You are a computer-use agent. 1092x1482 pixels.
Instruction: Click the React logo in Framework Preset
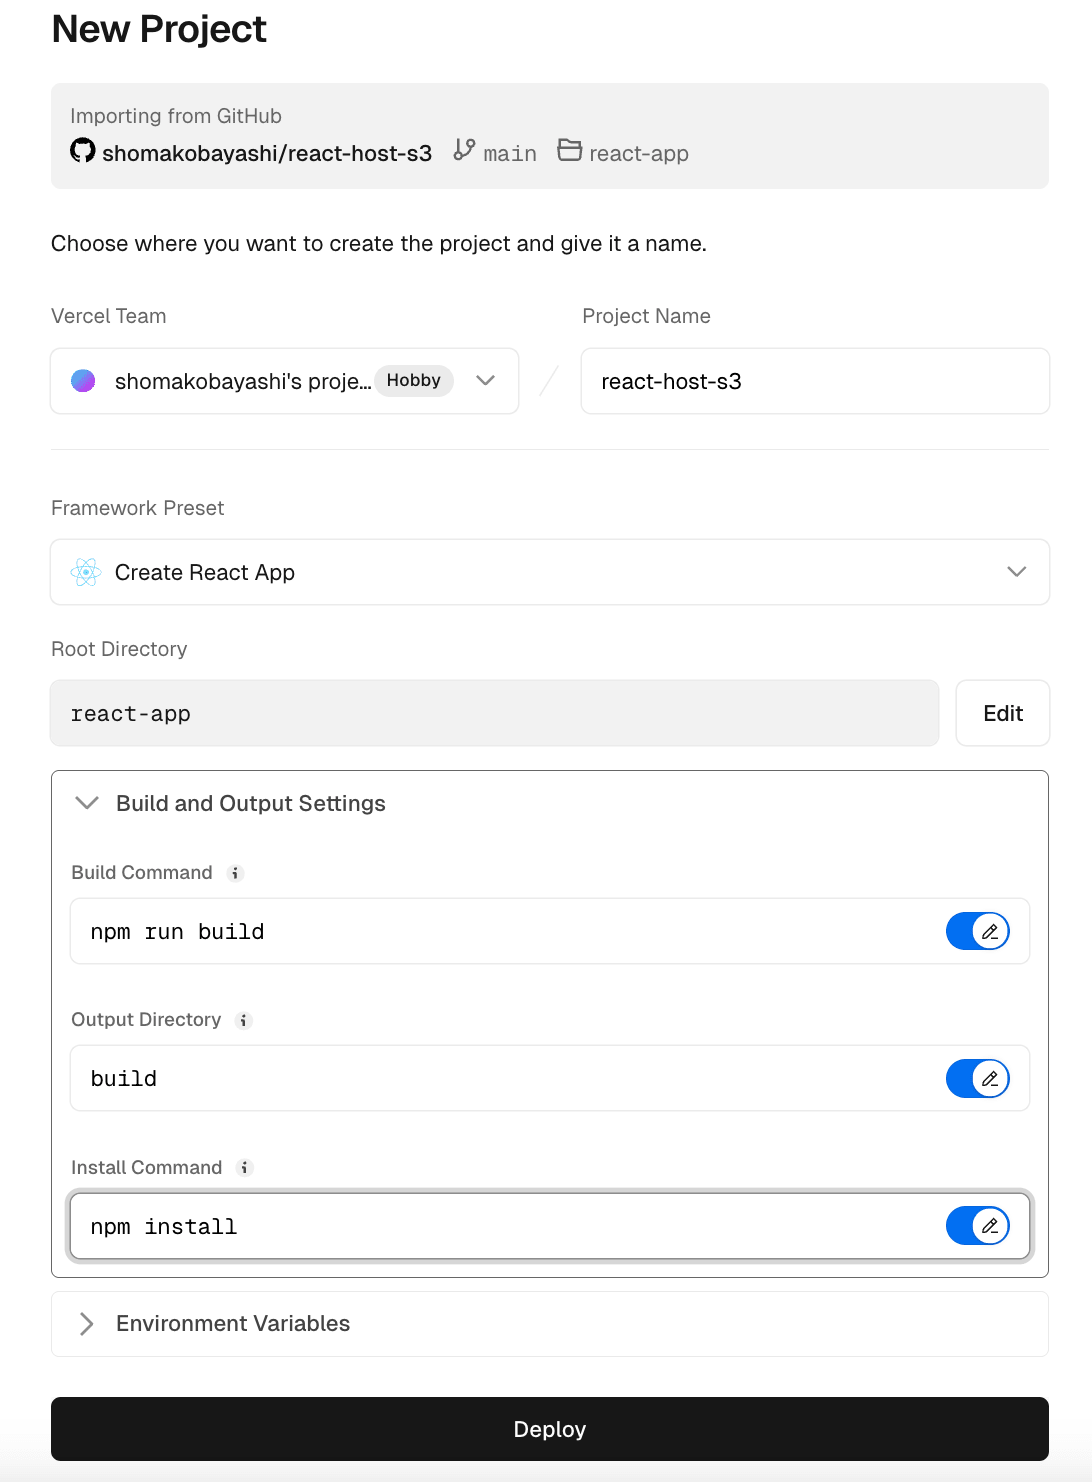point(86,572)
